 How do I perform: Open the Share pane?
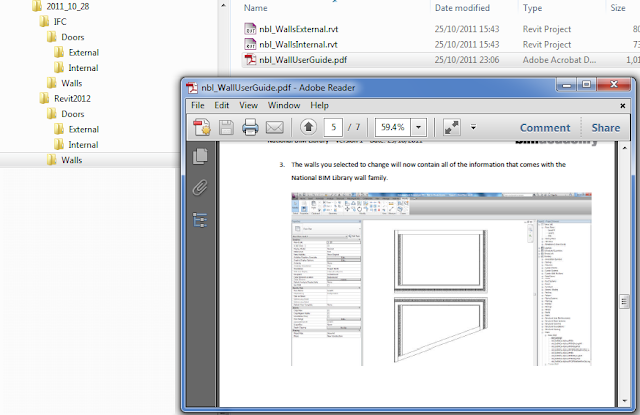606,128
